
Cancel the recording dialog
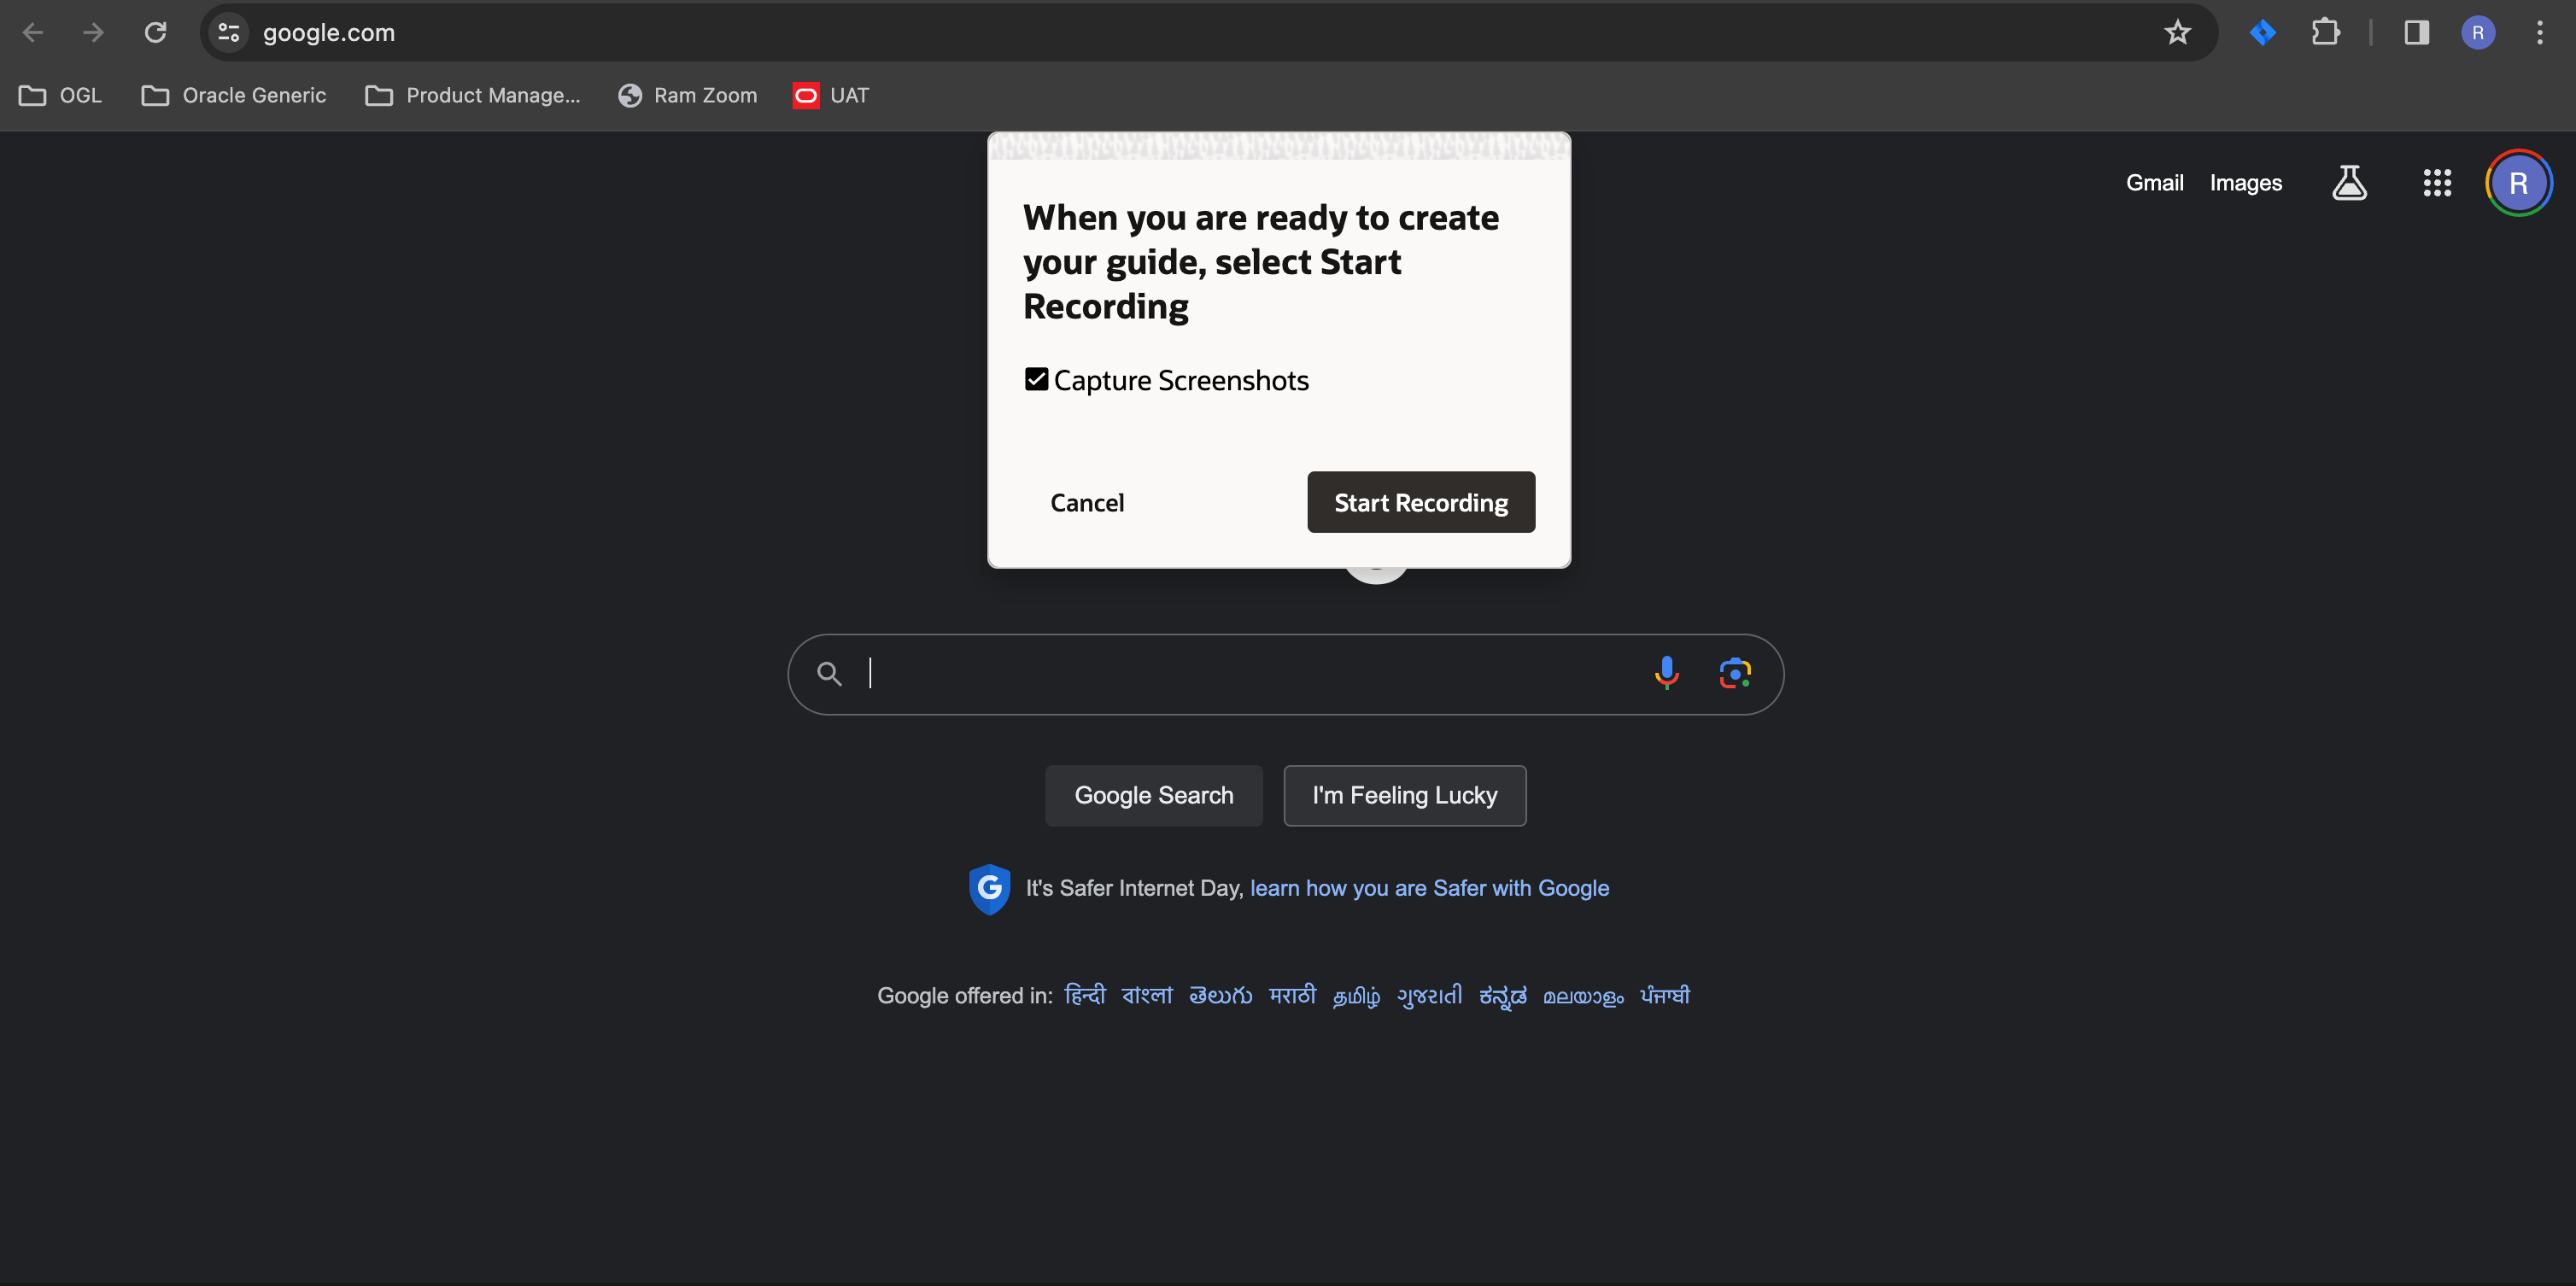(1087, 503)
